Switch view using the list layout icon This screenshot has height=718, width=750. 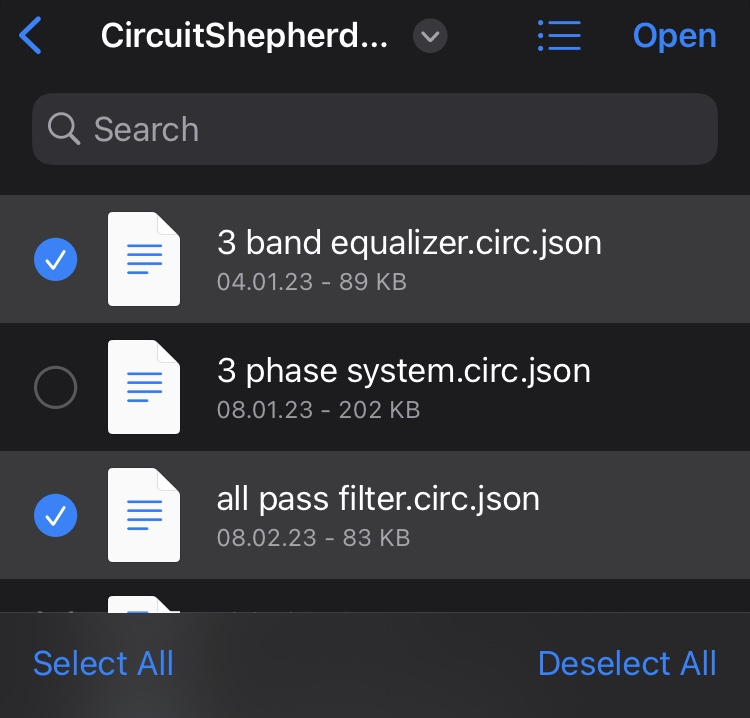point(559,35)
